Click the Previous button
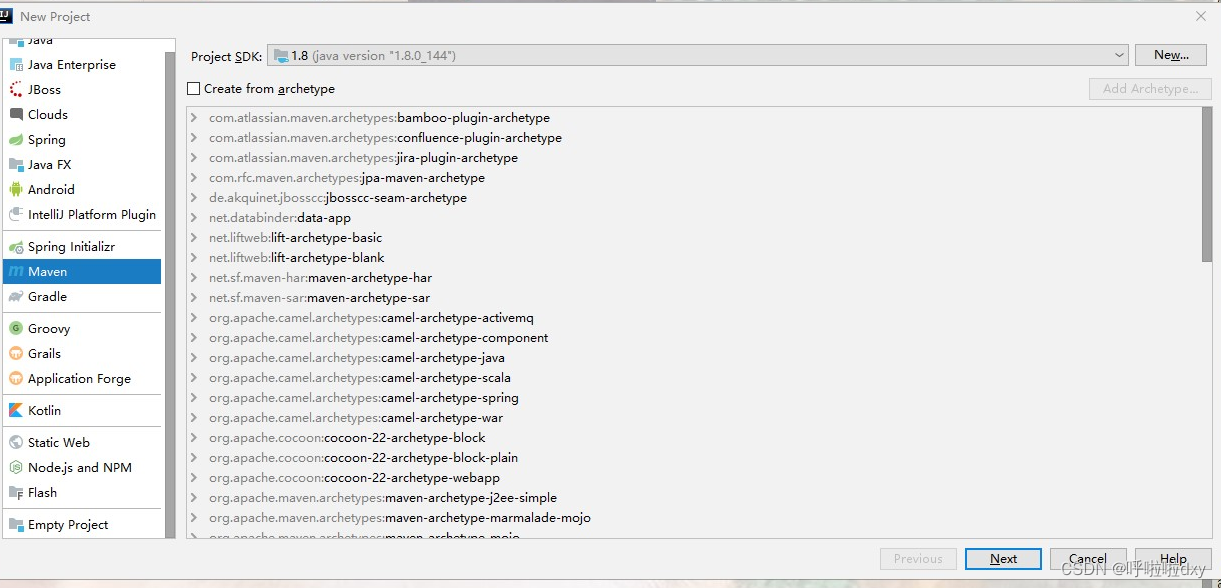This screenshot has width=1221, height=588. pos(918,559)
